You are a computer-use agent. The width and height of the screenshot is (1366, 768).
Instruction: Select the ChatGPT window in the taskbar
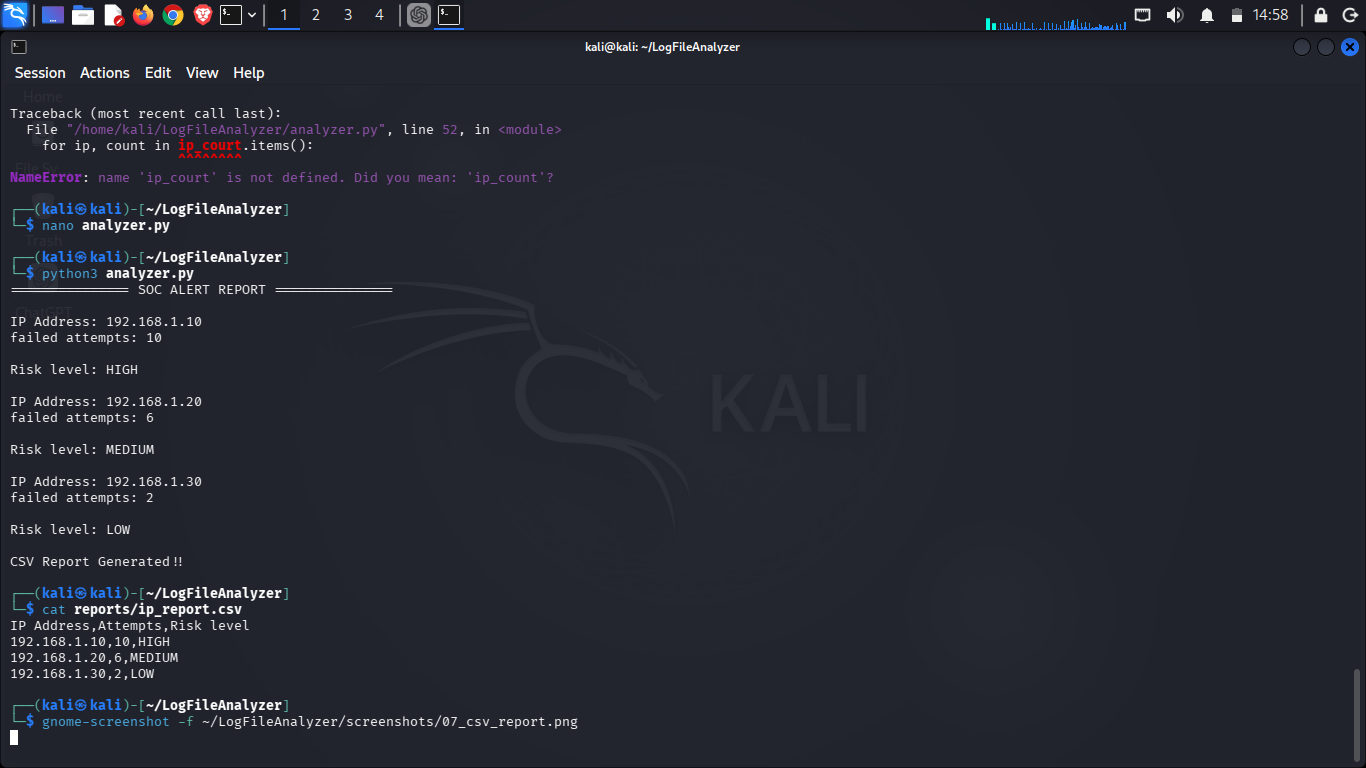[x=419, y=15]
